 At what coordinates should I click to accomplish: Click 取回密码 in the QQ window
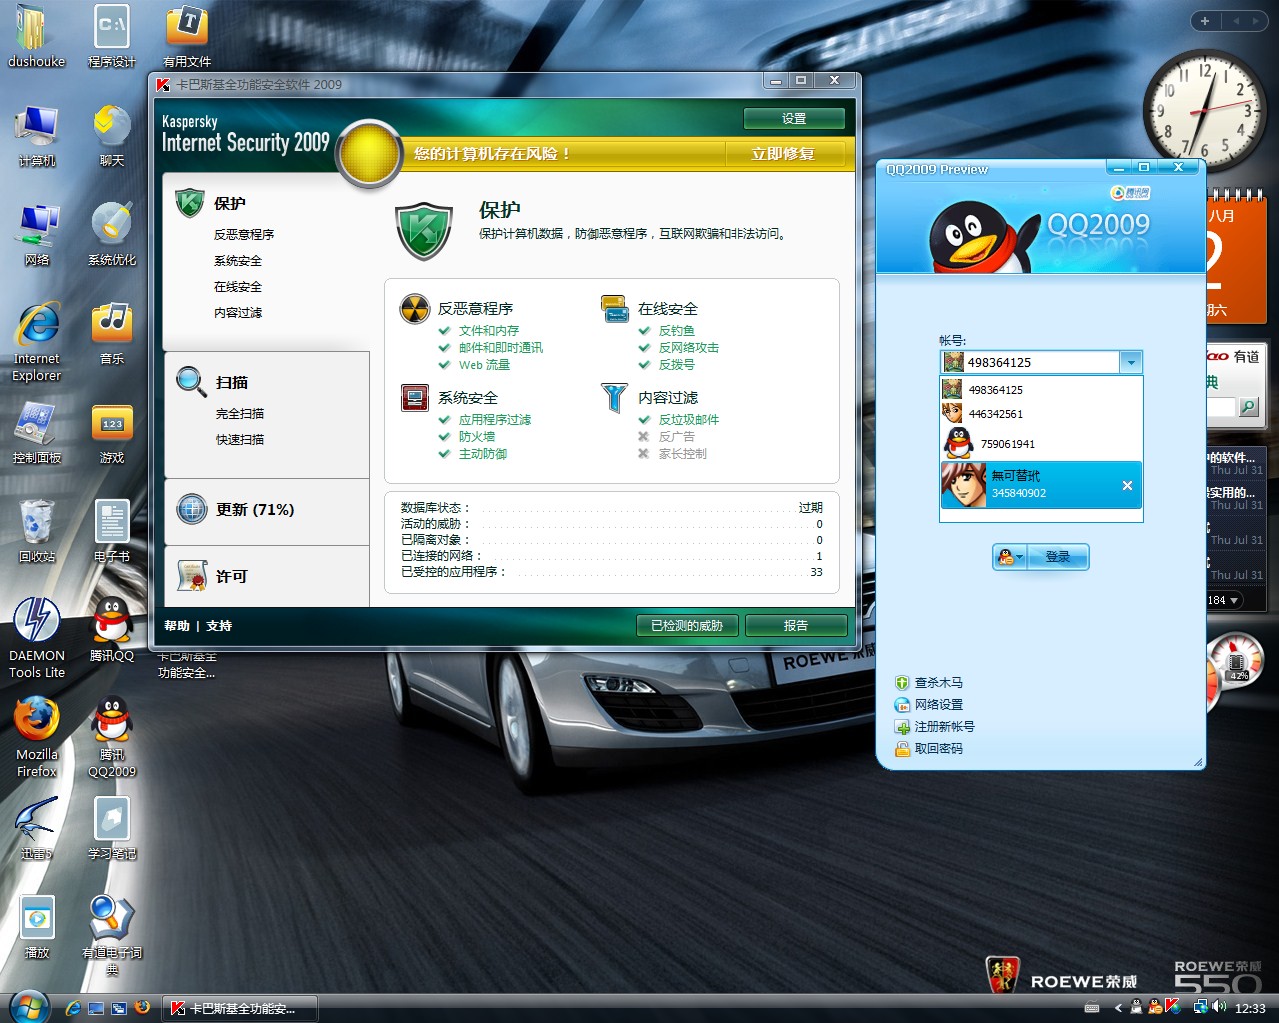(930, 748)
